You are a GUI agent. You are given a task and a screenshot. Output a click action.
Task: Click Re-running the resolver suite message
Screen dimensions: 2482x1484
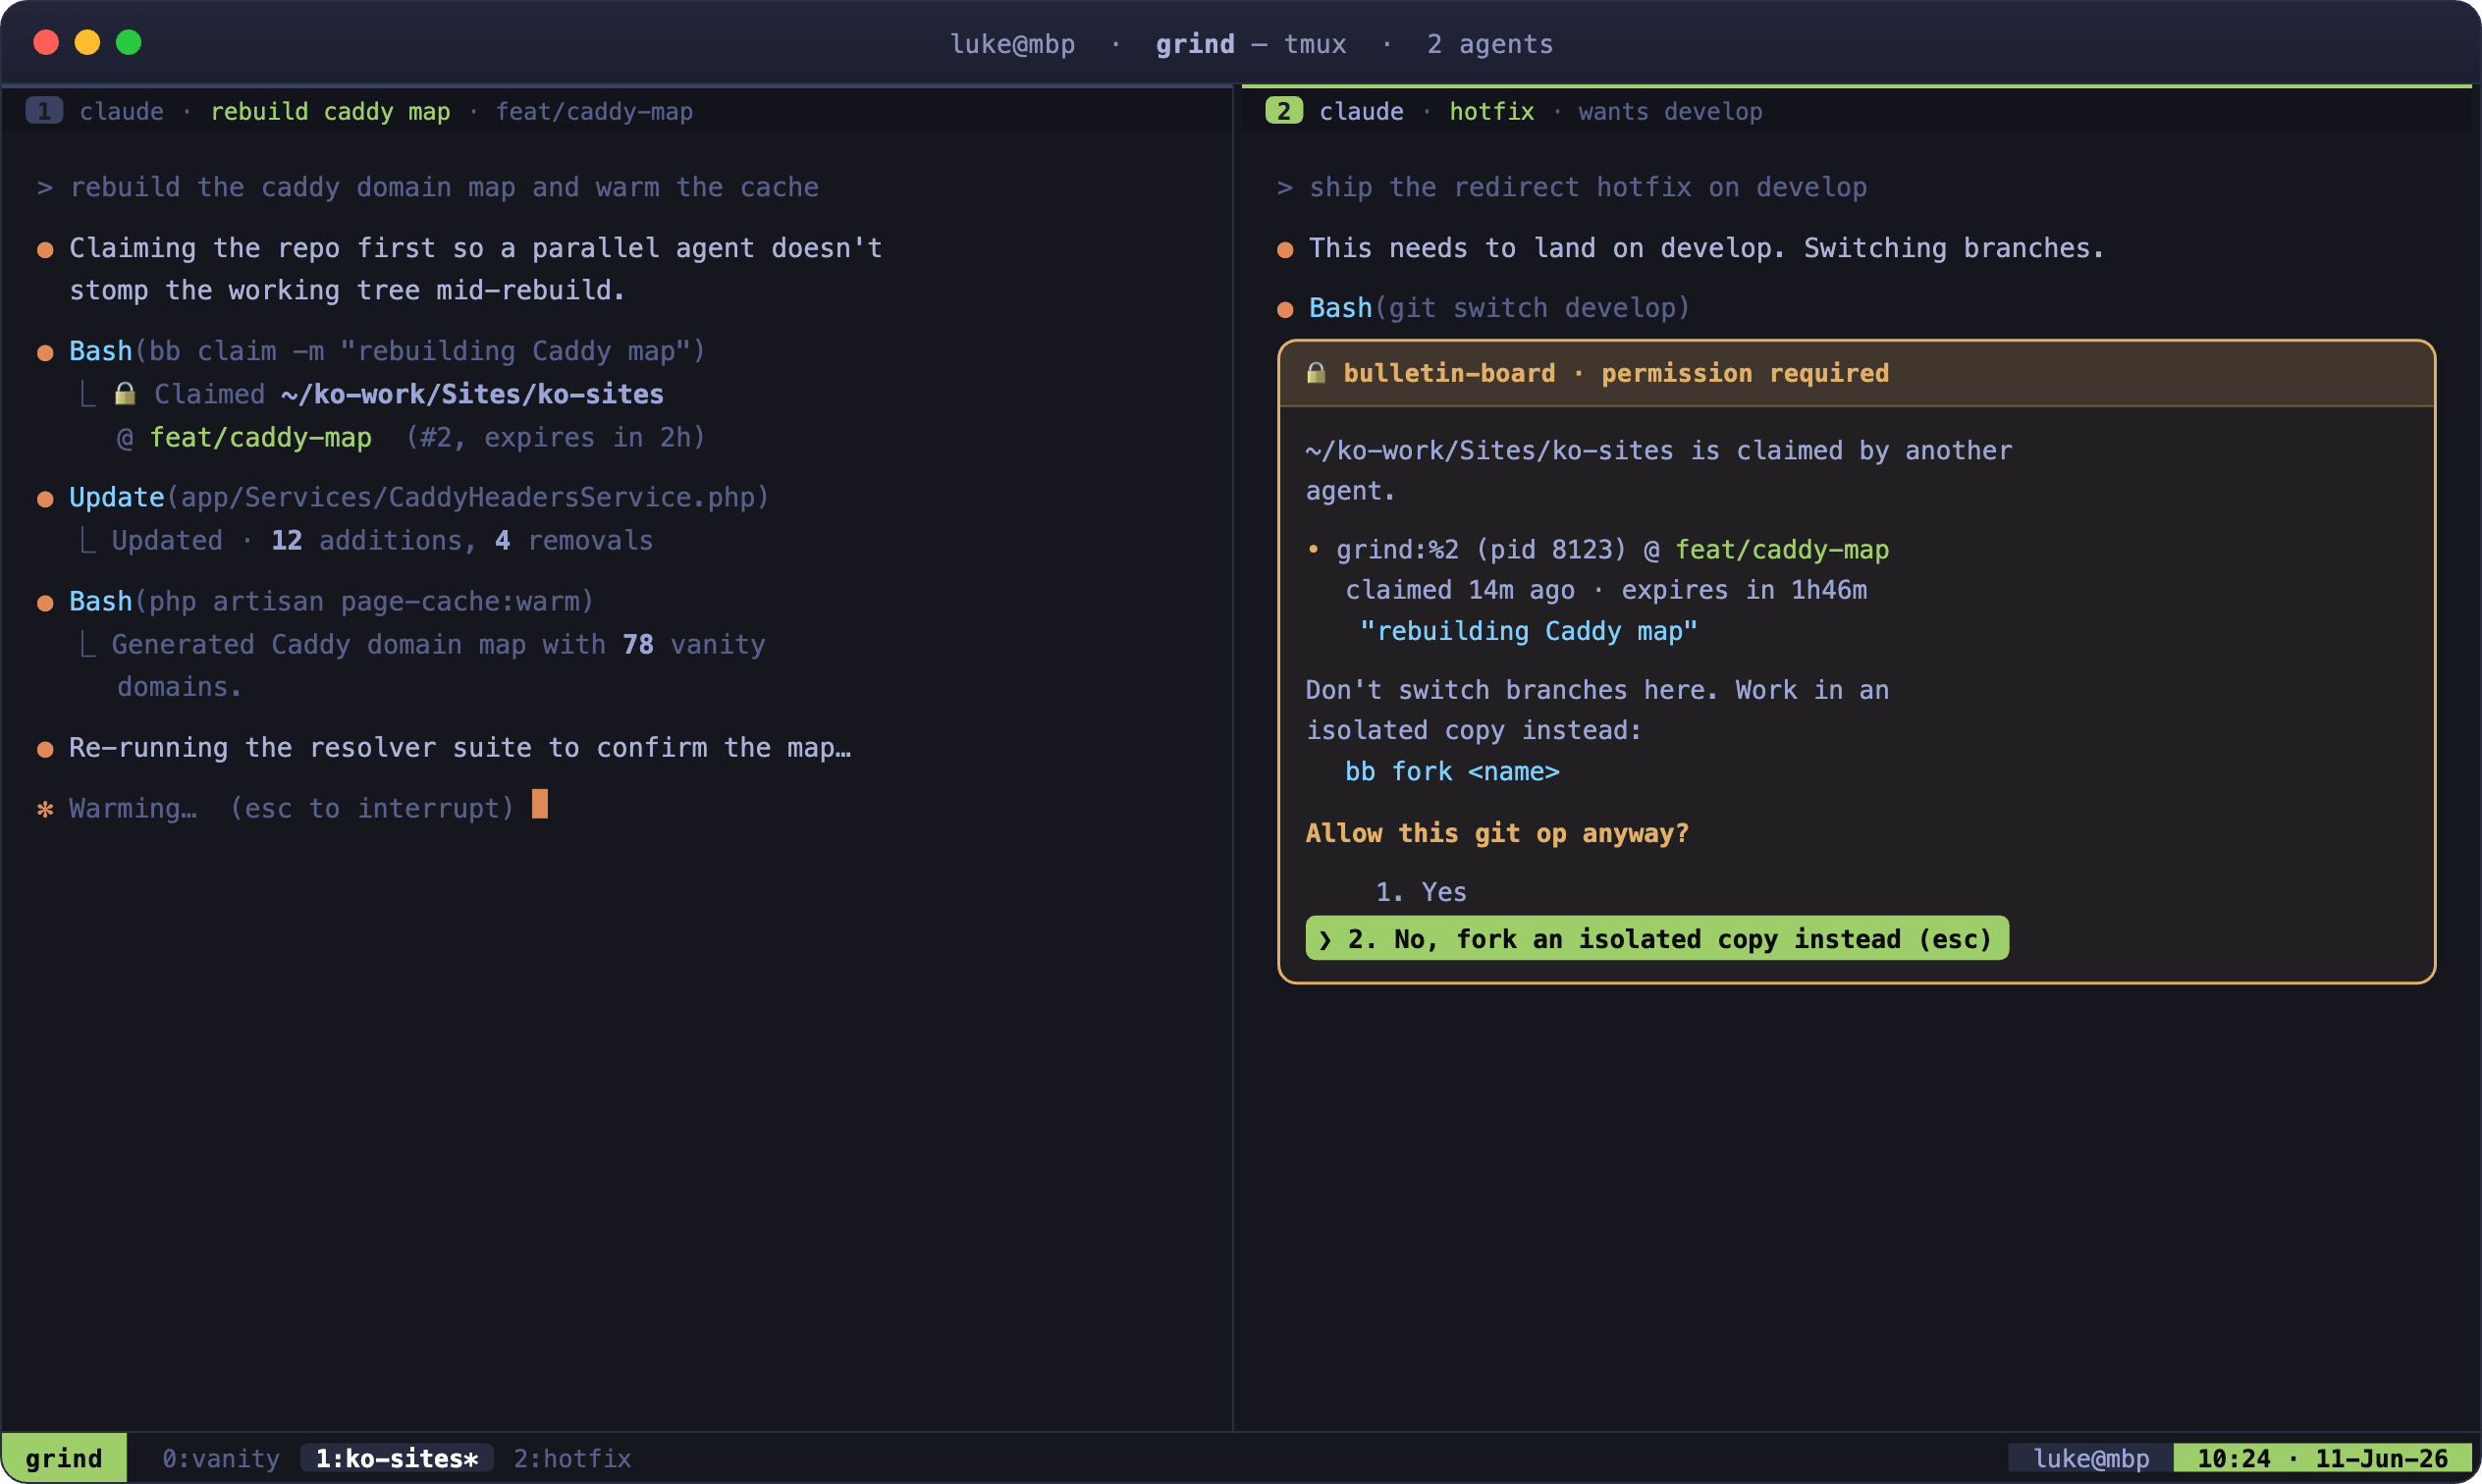[460, 748]
